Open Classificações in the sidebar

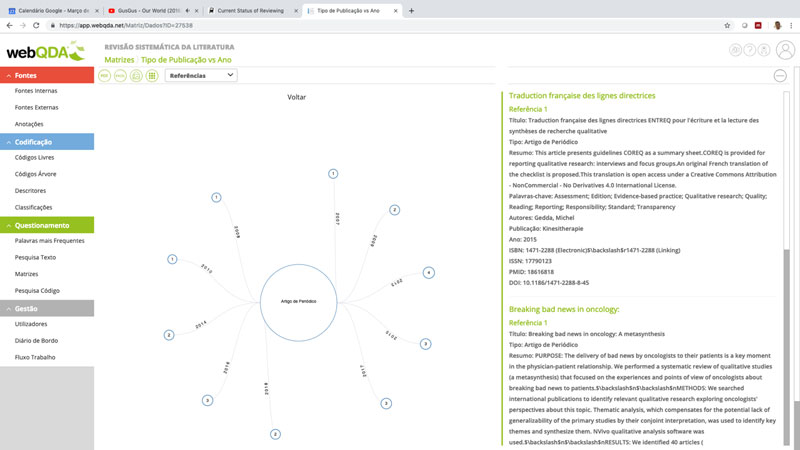33,208
